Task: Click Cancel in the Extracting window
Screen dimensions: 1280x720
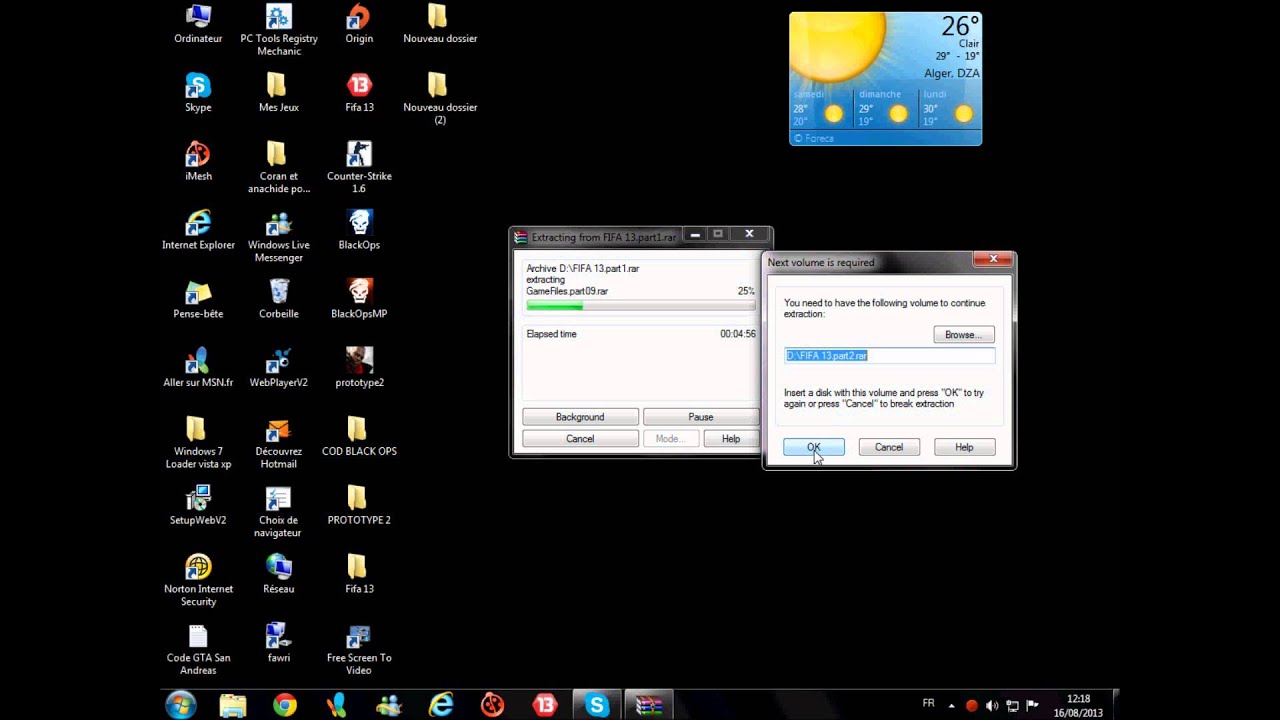Action: point(580,439)
